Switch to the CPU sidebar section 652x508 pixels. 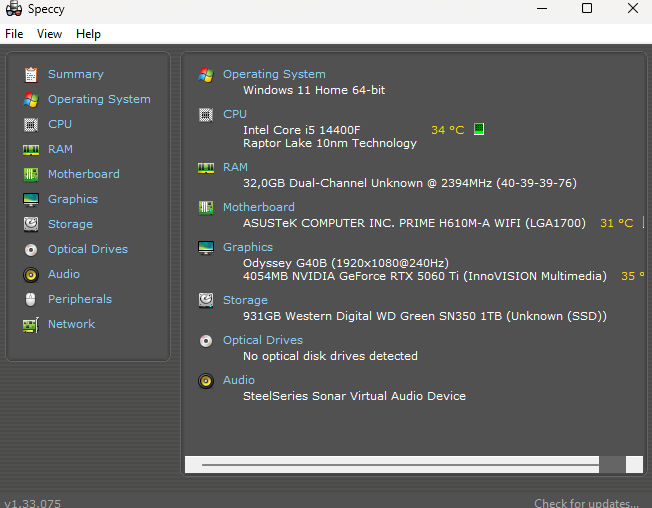[60, 124]
